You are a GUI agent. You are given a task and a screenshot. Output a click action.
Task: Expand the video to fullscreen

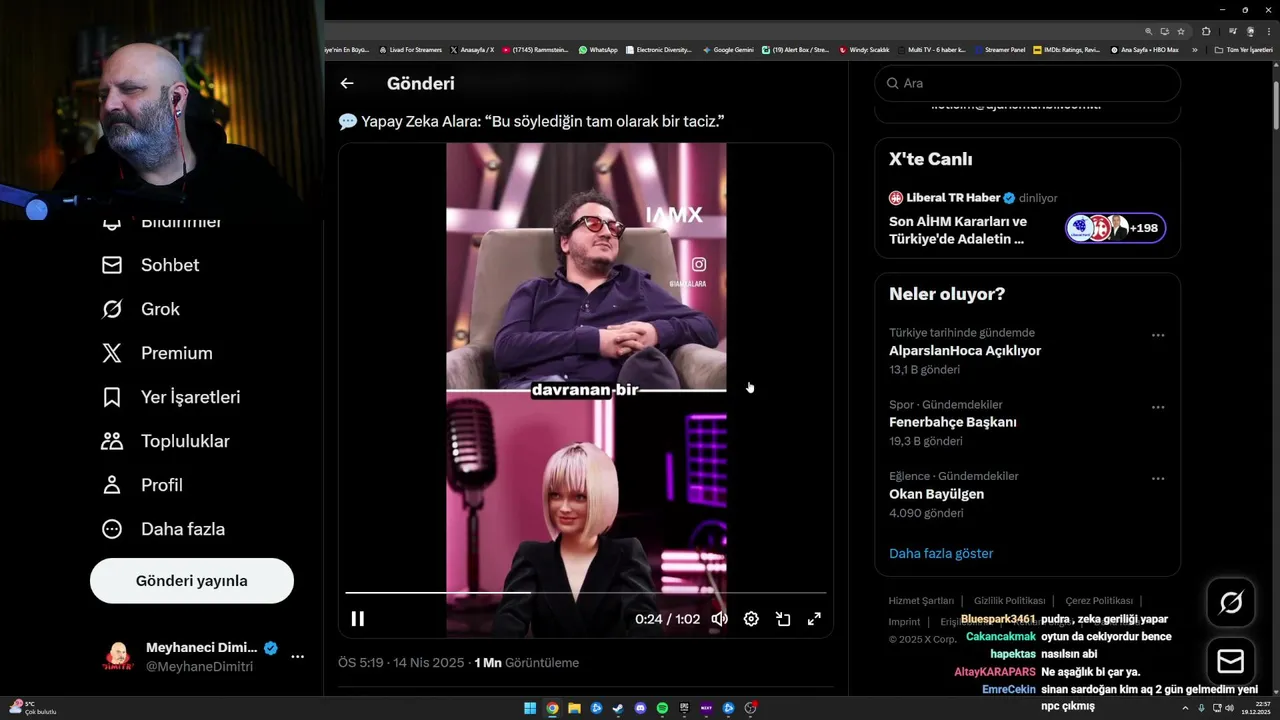click(x=815, y=619)
